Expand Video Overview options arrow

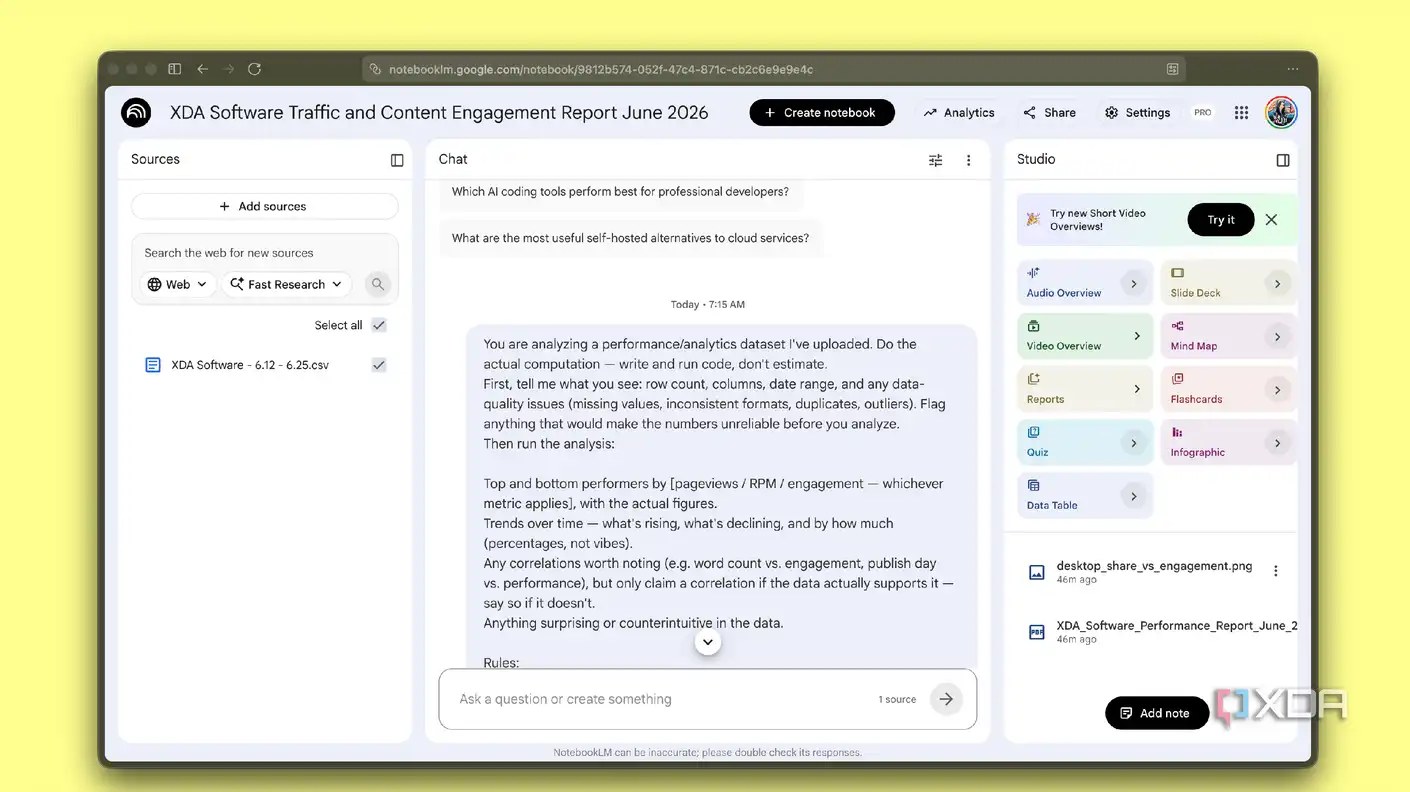(x=1136, y=336)
